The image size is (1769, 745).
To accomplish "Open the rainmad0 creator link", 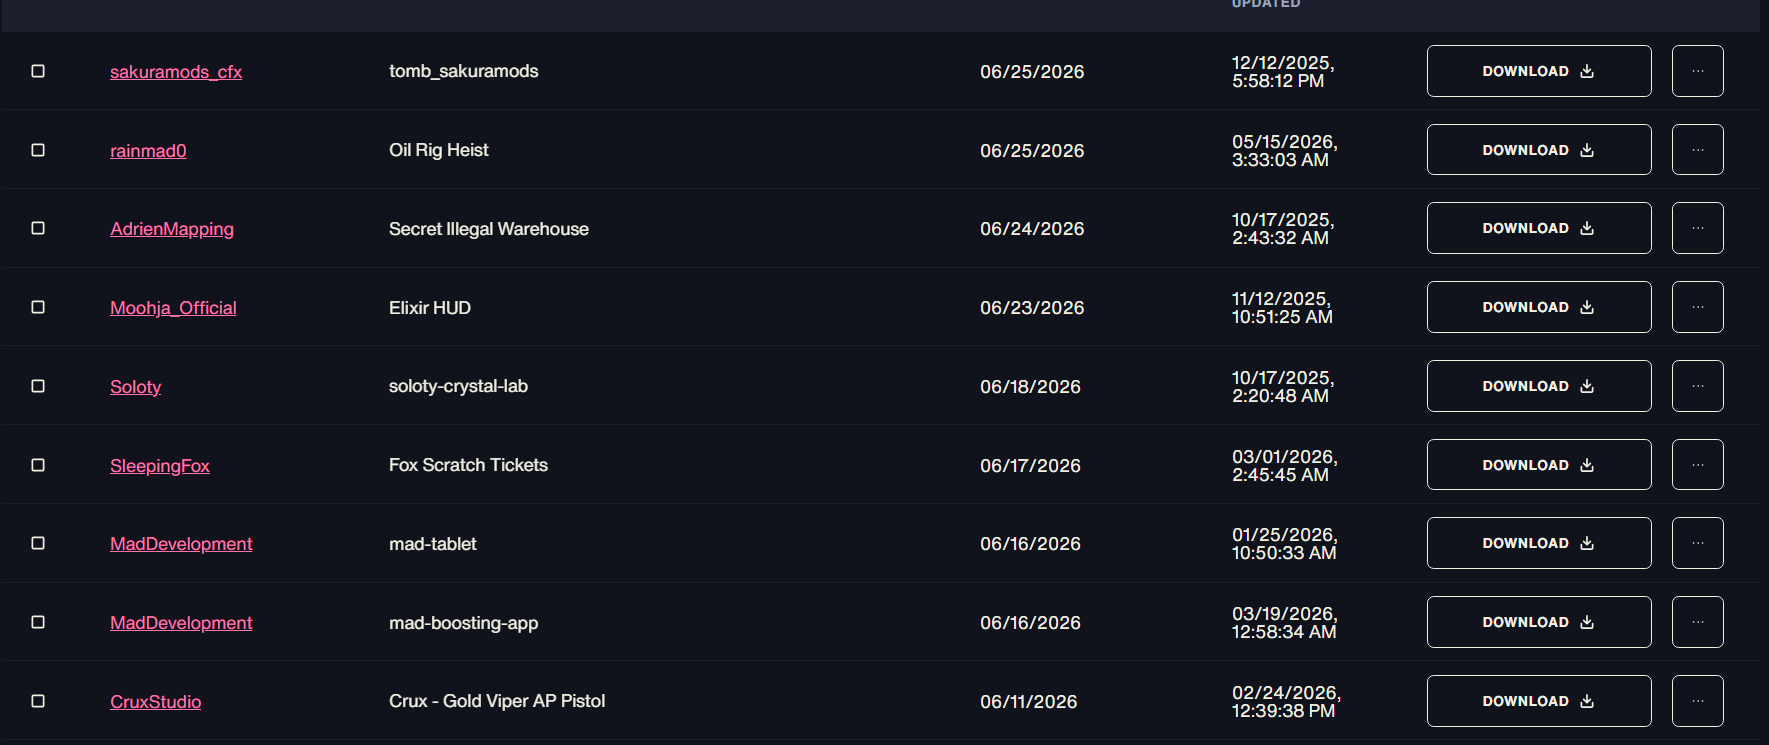I will (148, 151).
